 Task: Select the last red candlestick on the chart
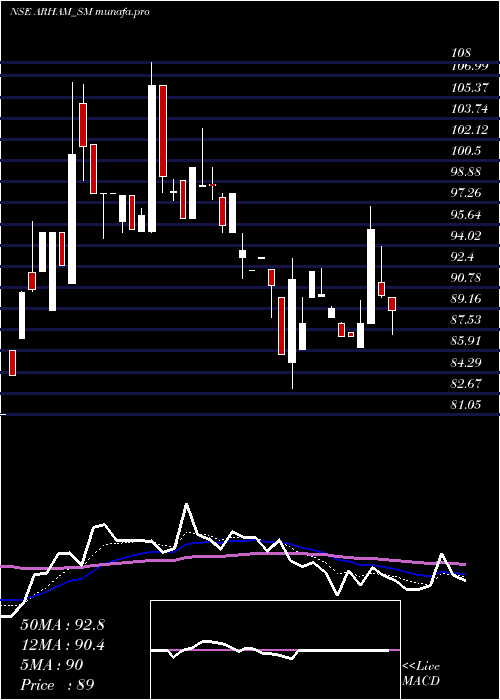coord(392,304)
